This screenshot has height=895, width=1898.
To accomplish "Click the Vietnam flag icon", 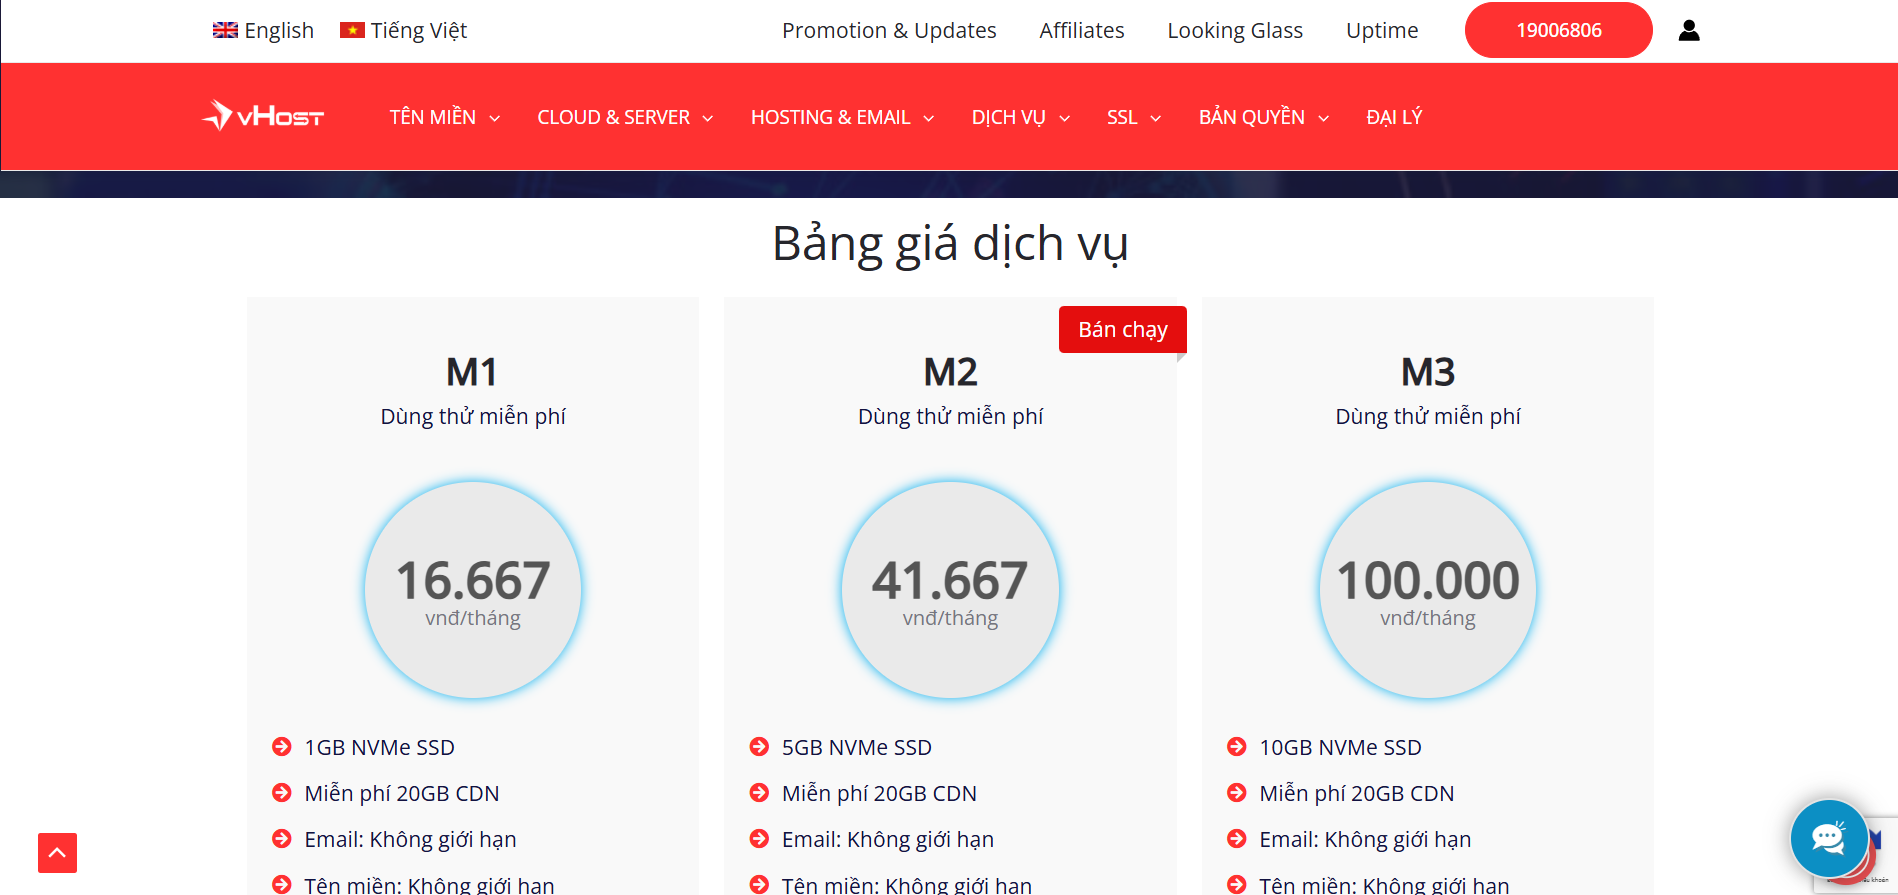I will [352, 31].
